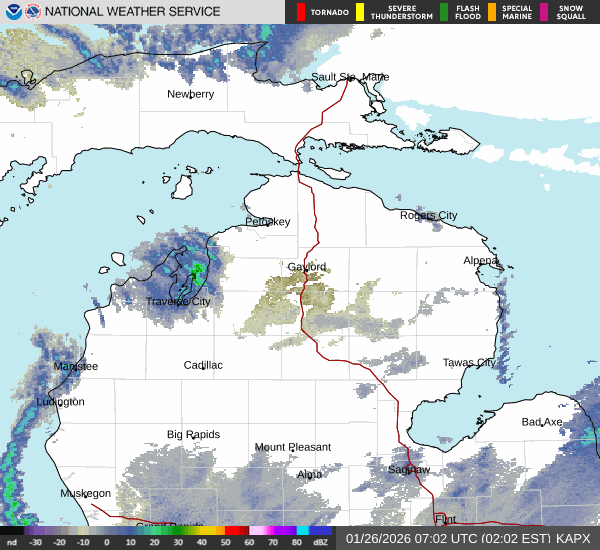
Task: Click the radar timestamp at bottom right
Action: [448, 538]
